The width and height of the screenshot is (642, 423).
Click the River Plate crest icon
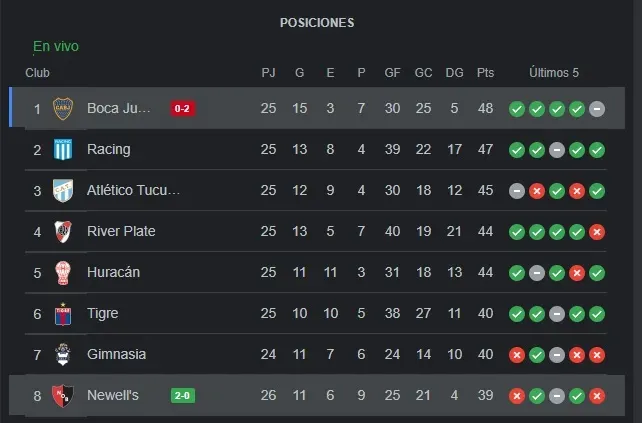pyautogui.click(x=63, y=231)
